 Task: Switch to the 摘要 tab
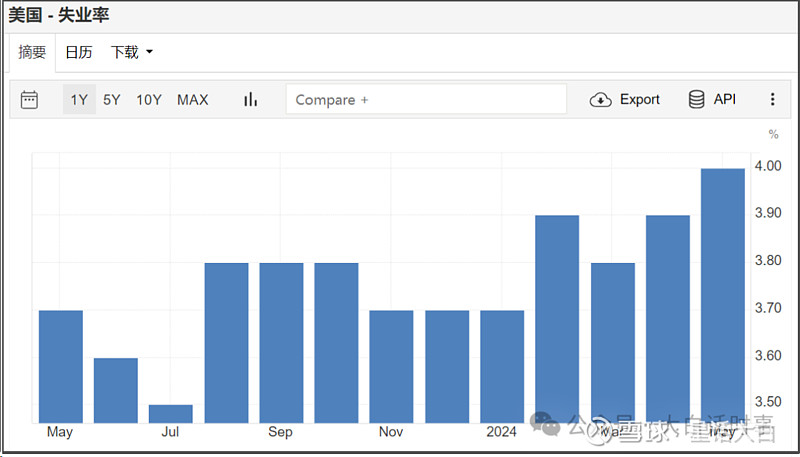33,52
